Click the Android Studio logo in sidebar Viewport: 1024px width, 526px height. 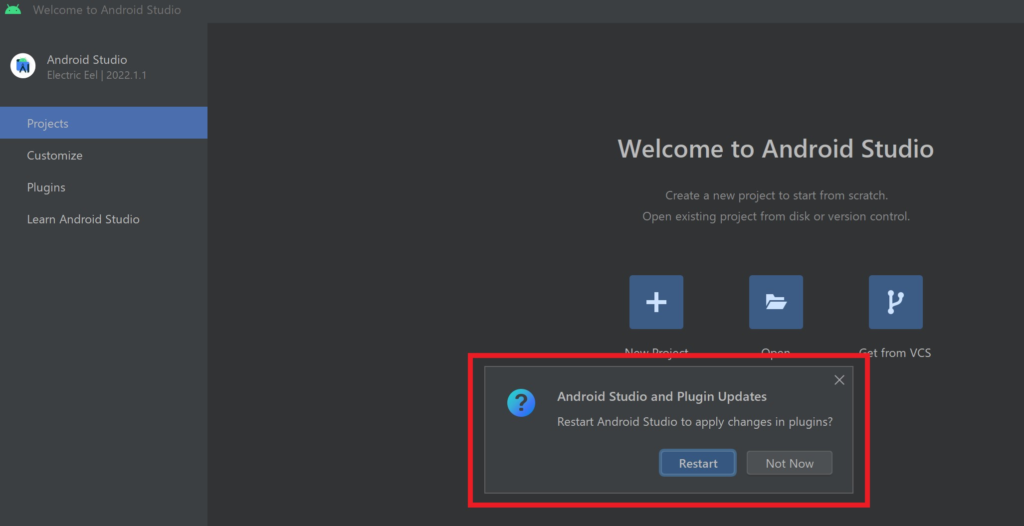[x=23, y=66]
